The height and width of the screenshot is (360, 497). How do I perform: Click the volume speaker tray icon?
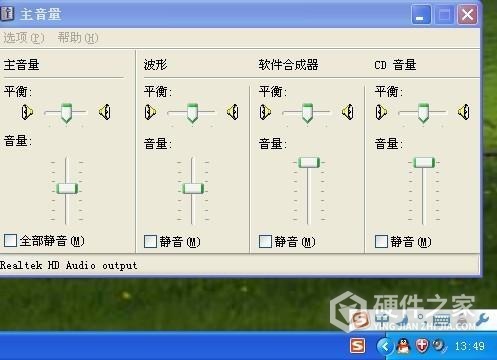coord(439,345)
